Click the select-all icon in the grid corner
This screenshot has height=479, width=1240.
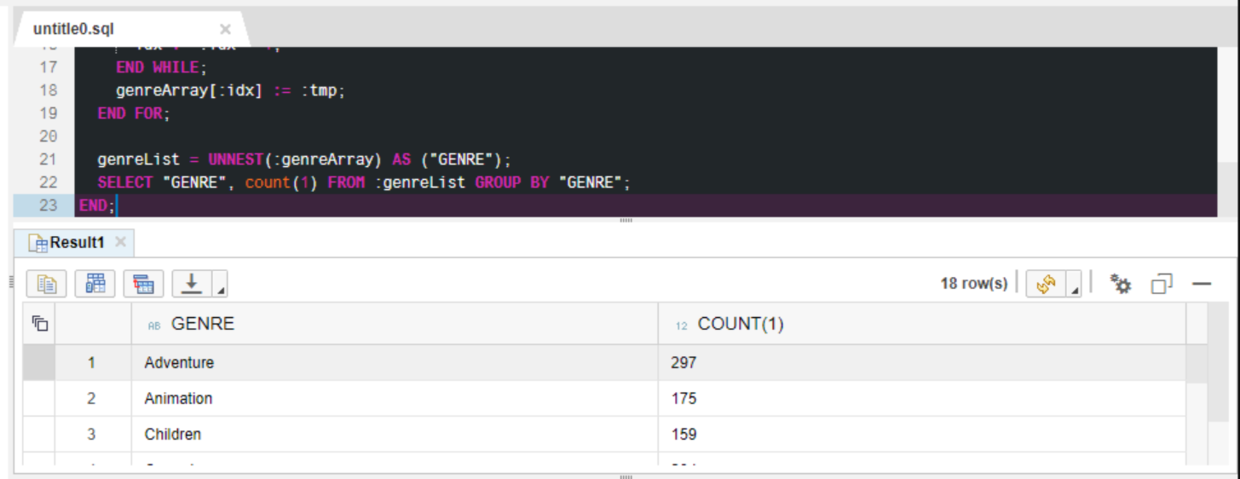(x=40, y=323)
